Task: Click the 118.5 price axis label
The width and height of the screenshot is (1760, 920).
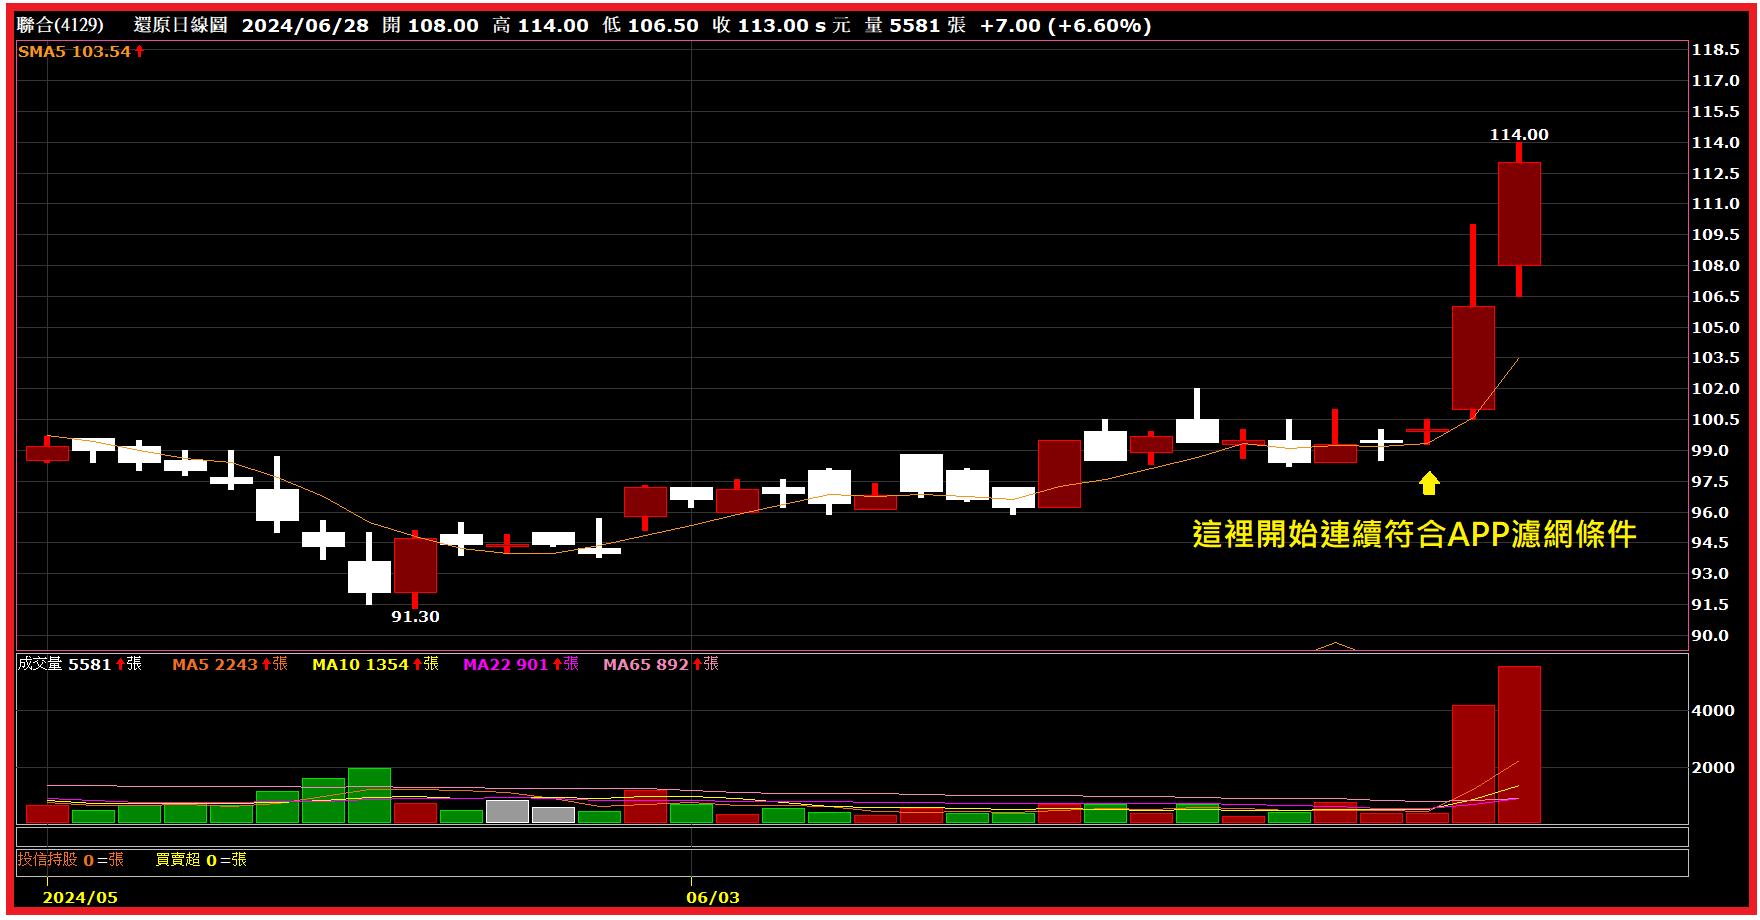Action: (1715, 49)
